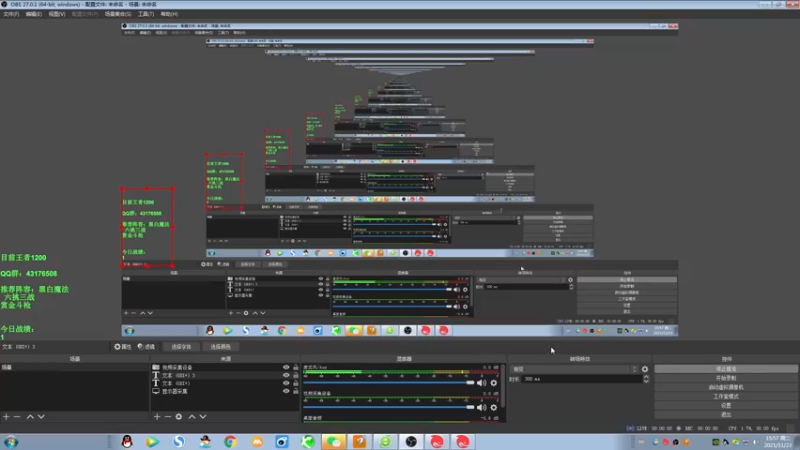
Task: Open 属性 for the selected source
Action: 122,347
